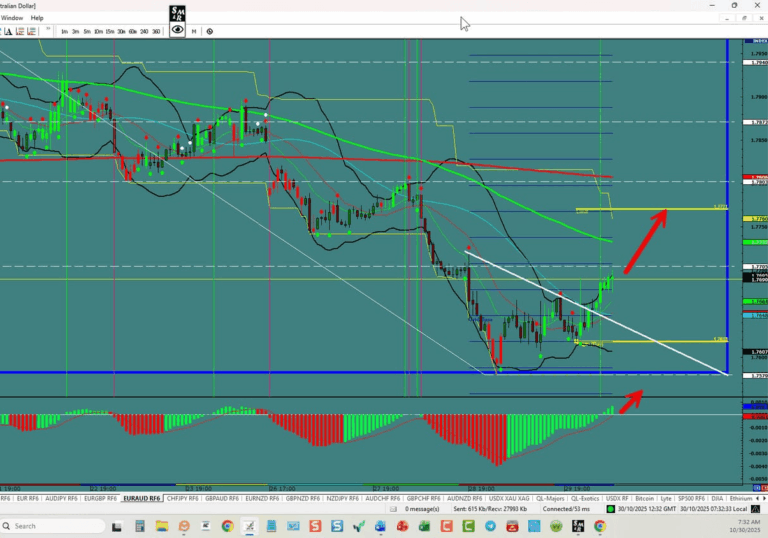Image resolution: width=768 pixels, height=538 pixels.
Task: Toggle the eye visibility icon in toolbar
Action: [x=177, y=30]
